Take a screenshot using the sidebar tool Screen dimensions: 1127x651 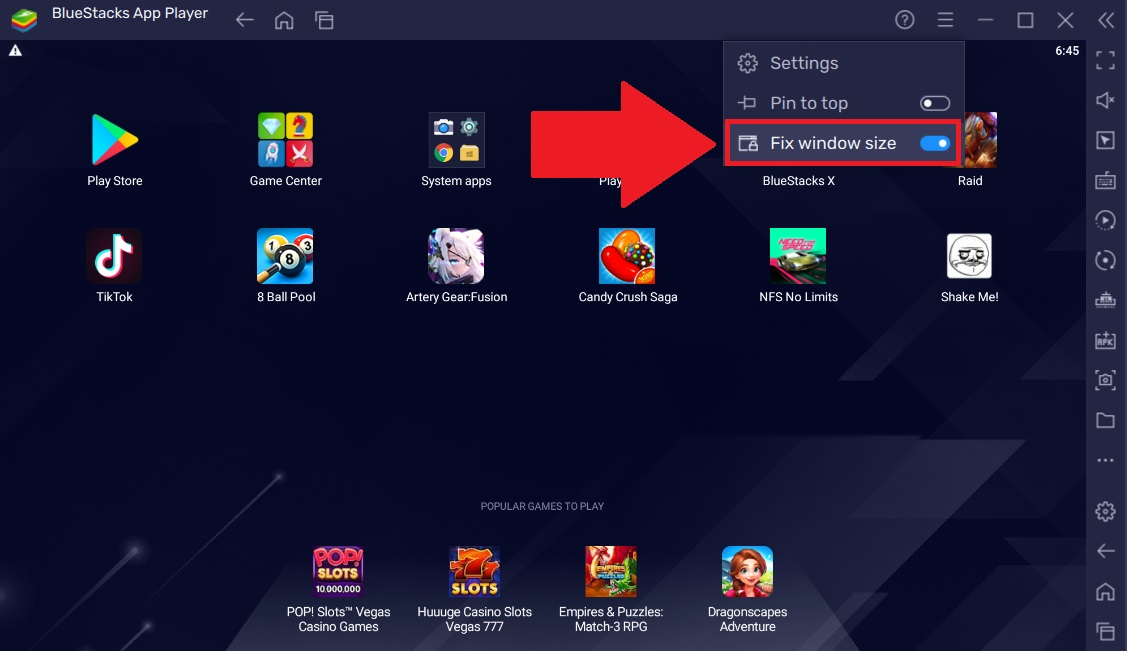tap(1105, 380)
